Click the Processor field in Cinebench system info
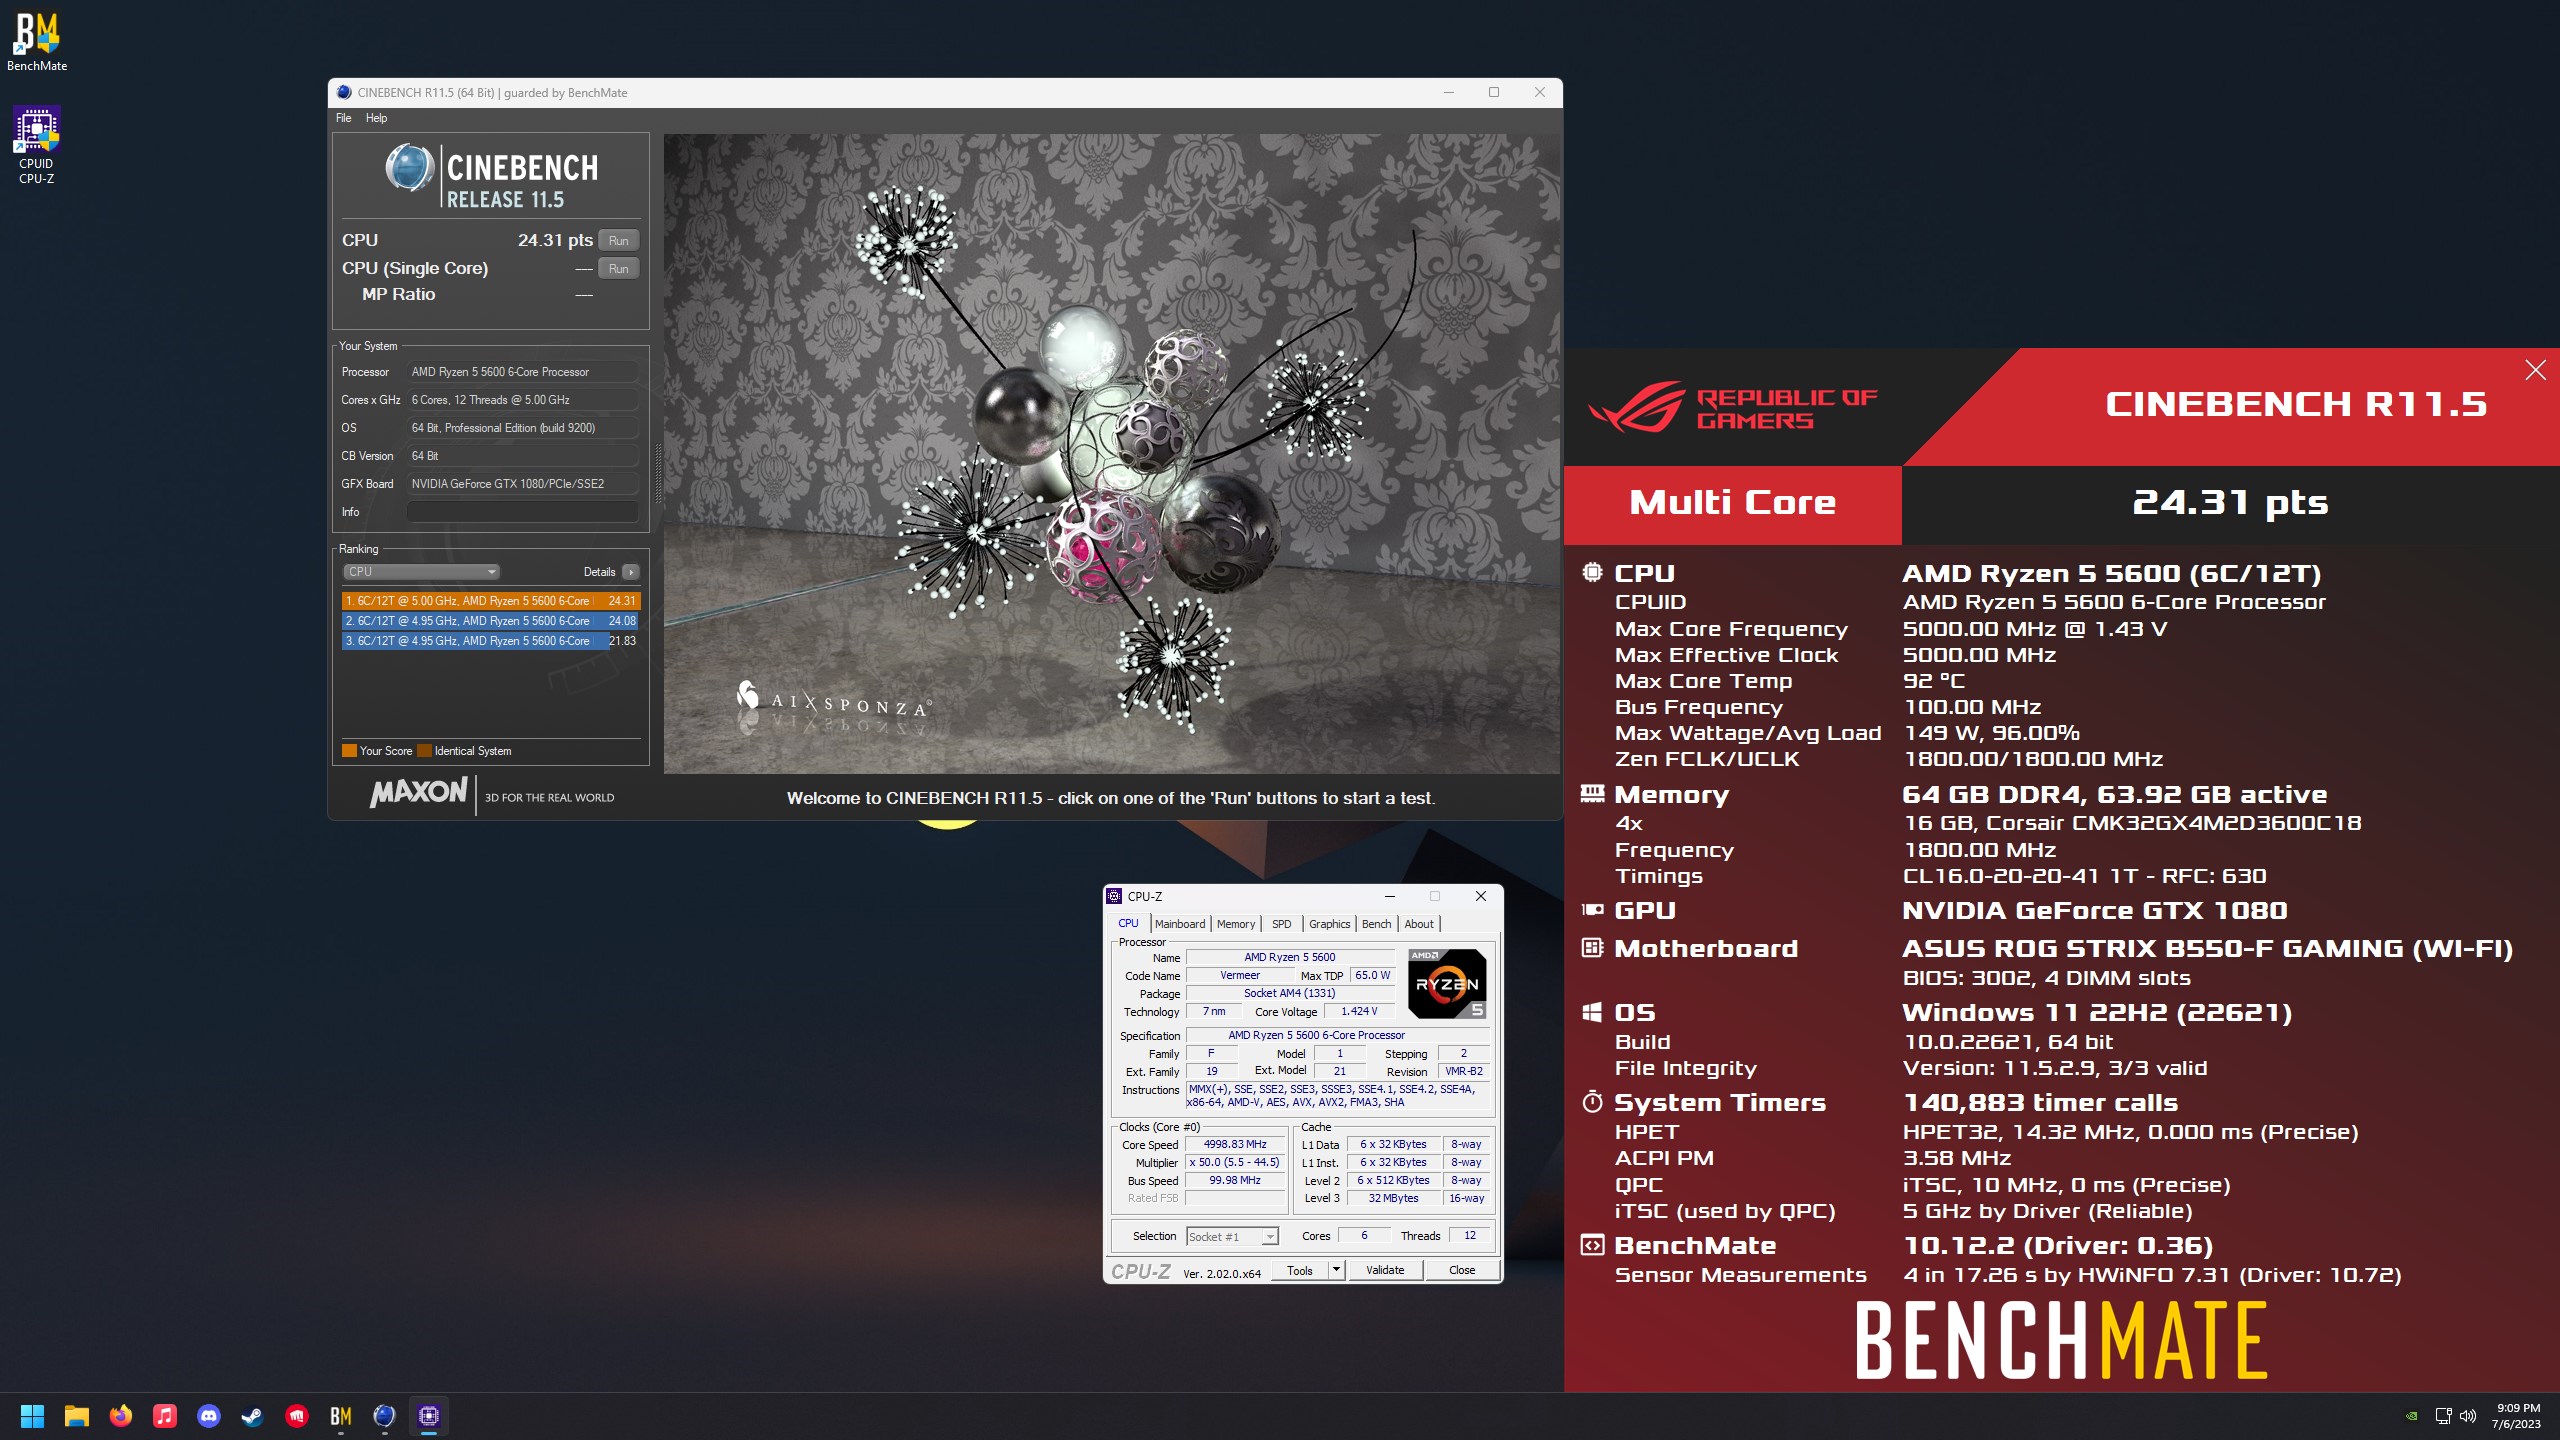The width and height of the screenshot is (2560, 1440). 522,371
